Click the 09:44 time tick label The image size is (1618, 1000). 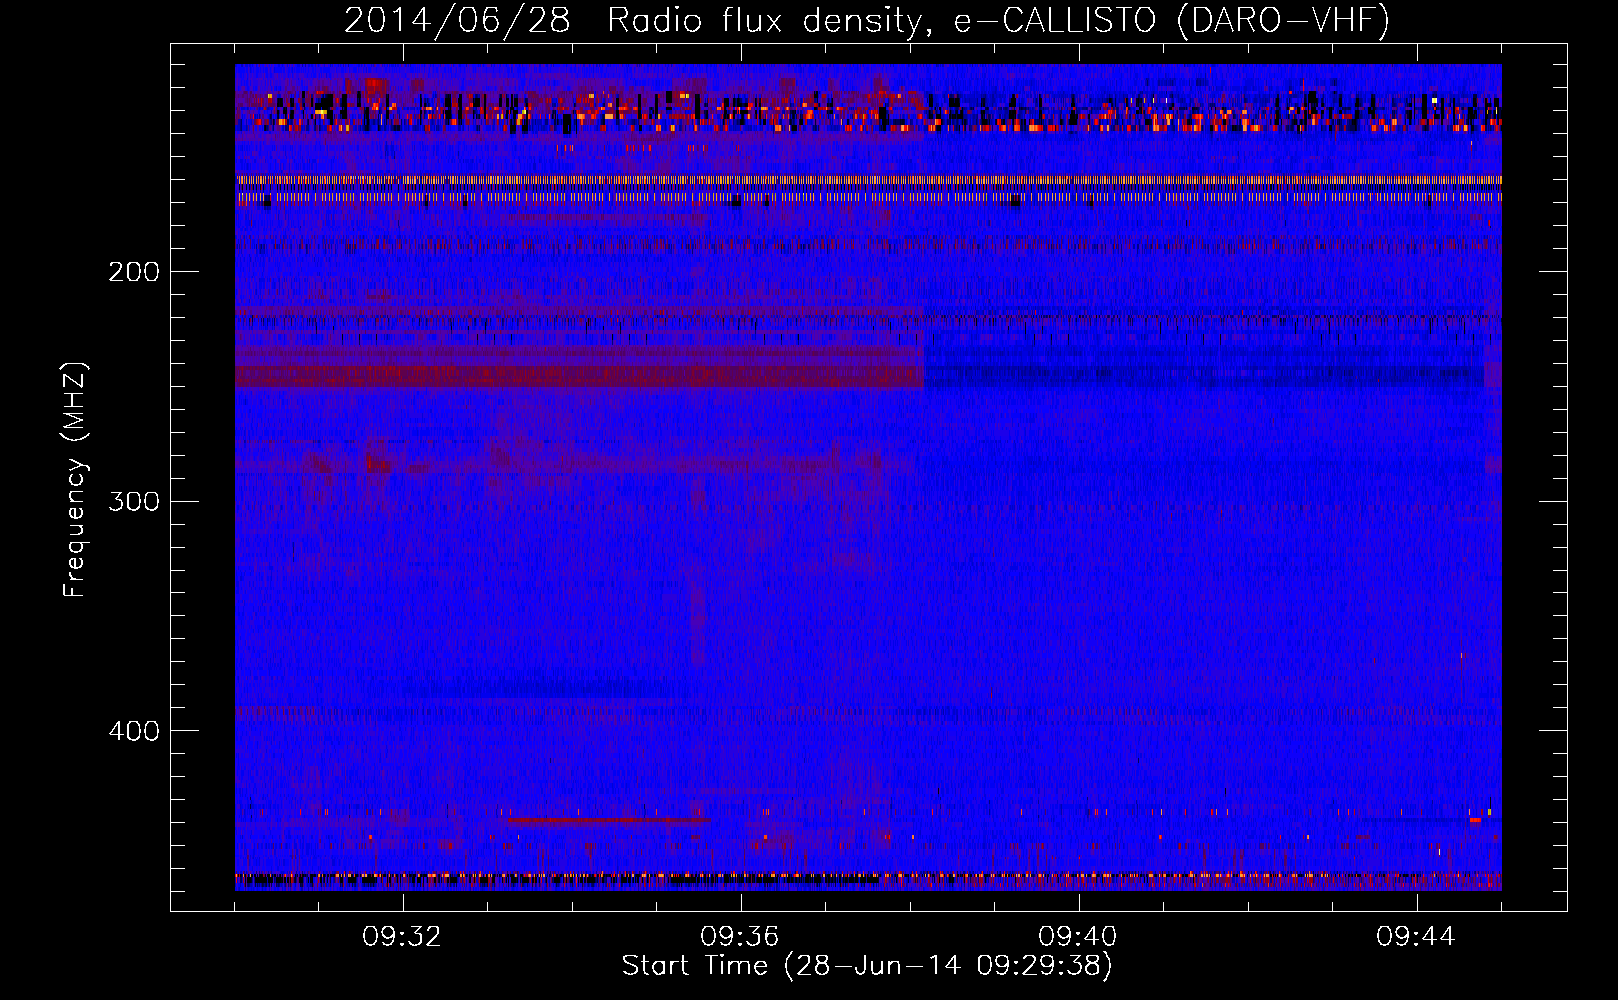1416,937
